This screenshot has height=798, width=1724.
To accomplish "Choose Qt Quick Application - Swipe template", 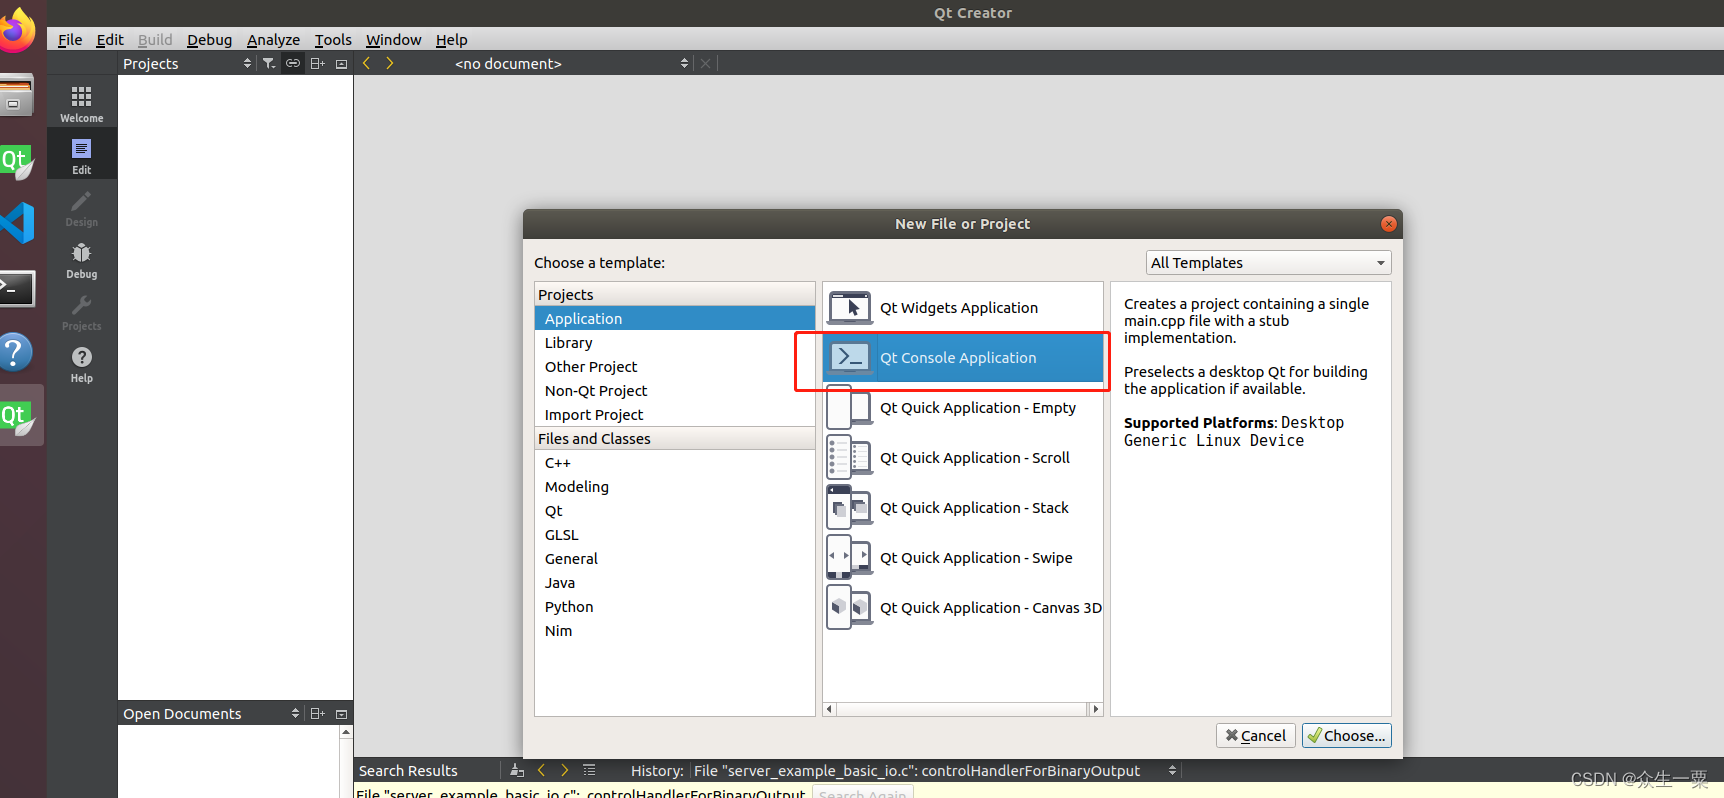I will [x=963, y=558].
